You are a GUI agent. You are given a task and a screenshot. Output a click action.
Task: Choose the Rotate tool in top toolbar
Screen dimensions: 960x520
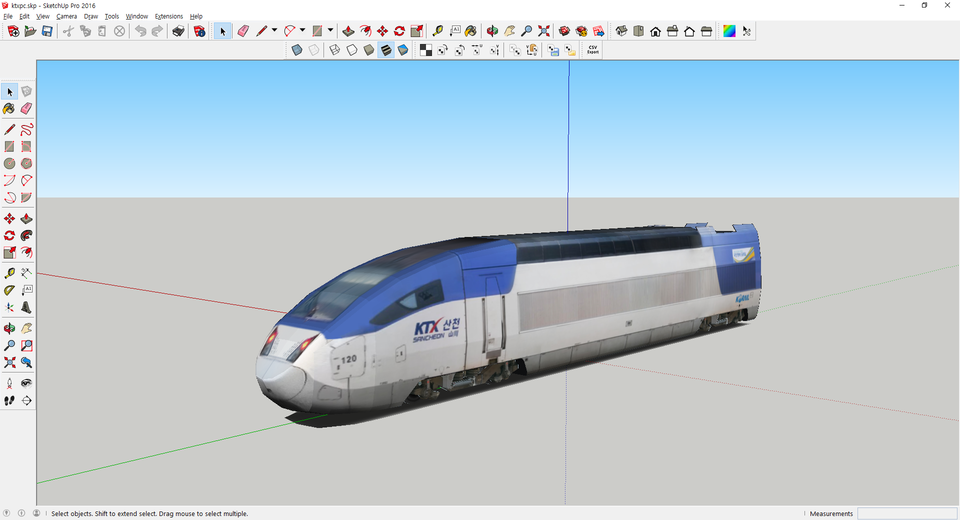click(x=399, y=31)
